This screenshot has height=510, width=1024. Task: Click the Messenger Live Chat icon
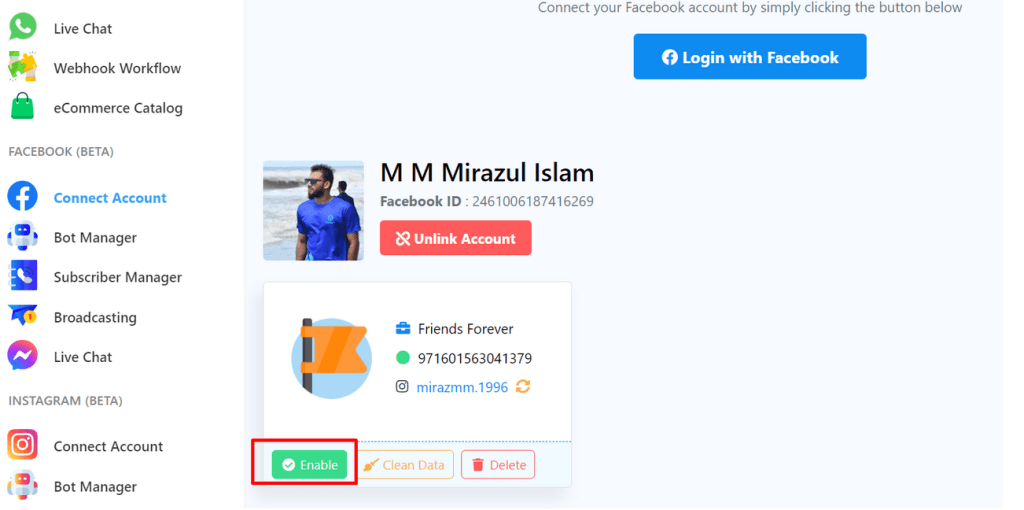coord(22,357)
